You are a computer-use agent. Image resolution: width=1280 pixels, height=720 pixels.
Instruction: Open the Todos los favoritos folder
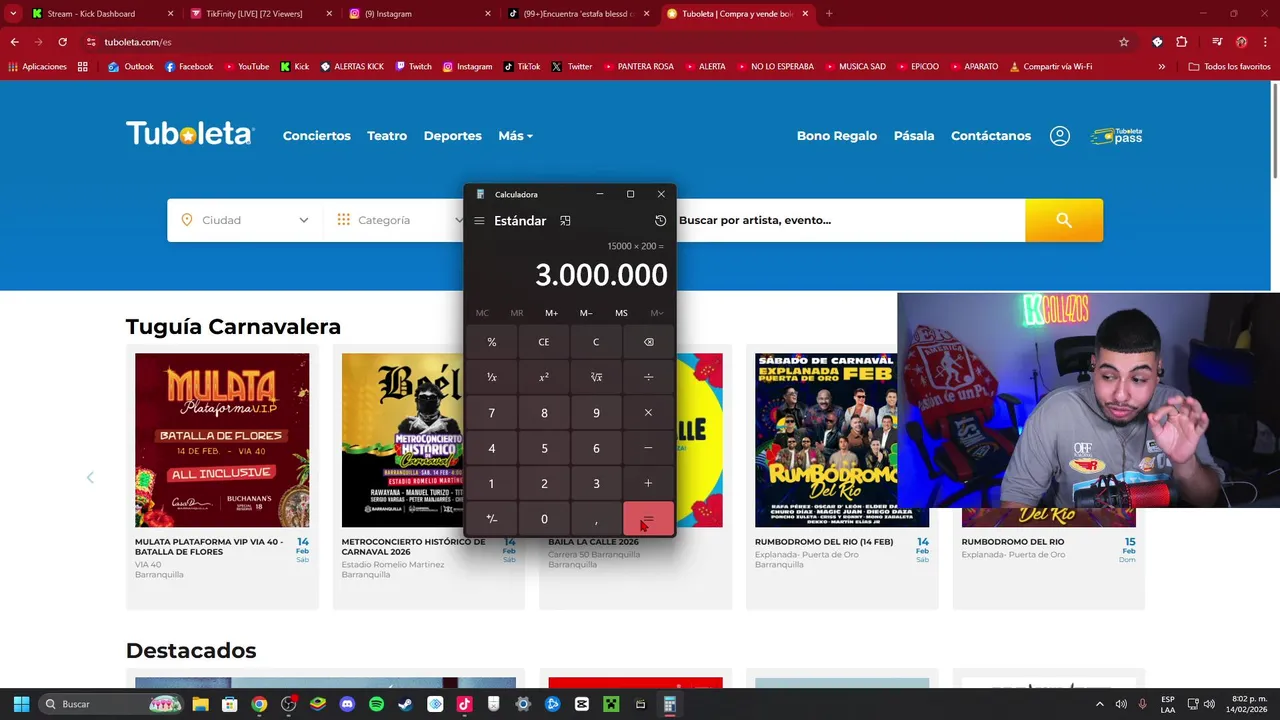(x=1230, y=67)
